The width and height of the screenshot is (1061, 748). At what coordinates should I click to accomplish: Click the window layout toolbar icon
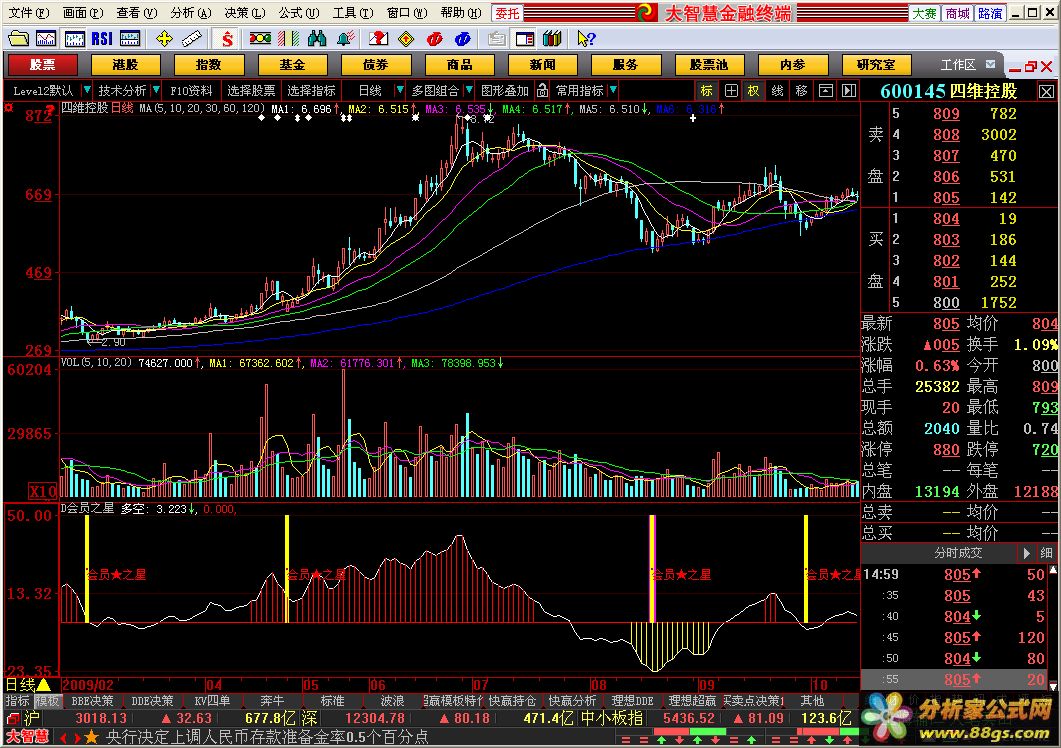pyautogui.click(x=524, y=39)
